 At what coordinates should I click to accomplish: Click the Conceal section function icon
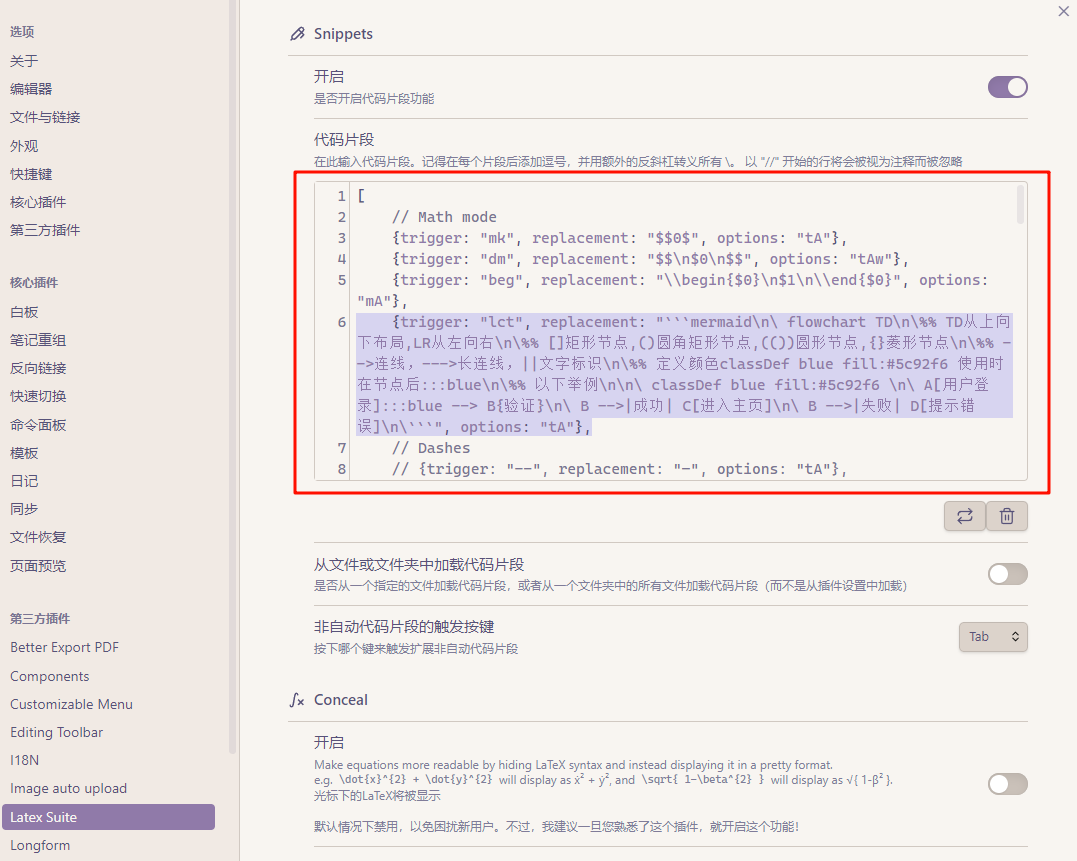[x=297, y=700]
